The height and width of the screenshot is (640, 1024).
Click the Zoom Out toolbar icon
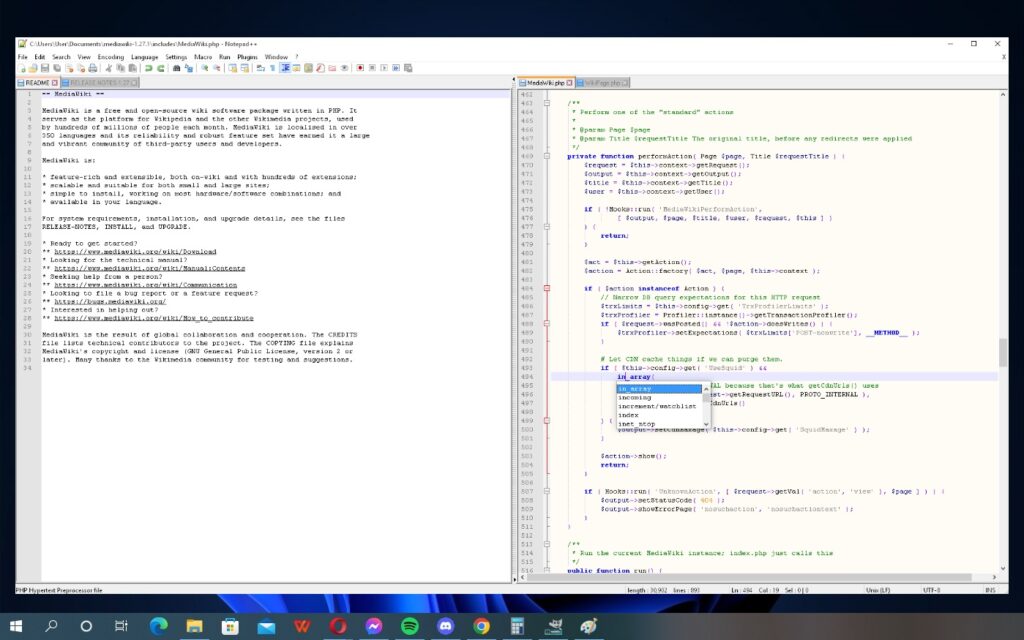pyautogui.click(x=217, y=68)
